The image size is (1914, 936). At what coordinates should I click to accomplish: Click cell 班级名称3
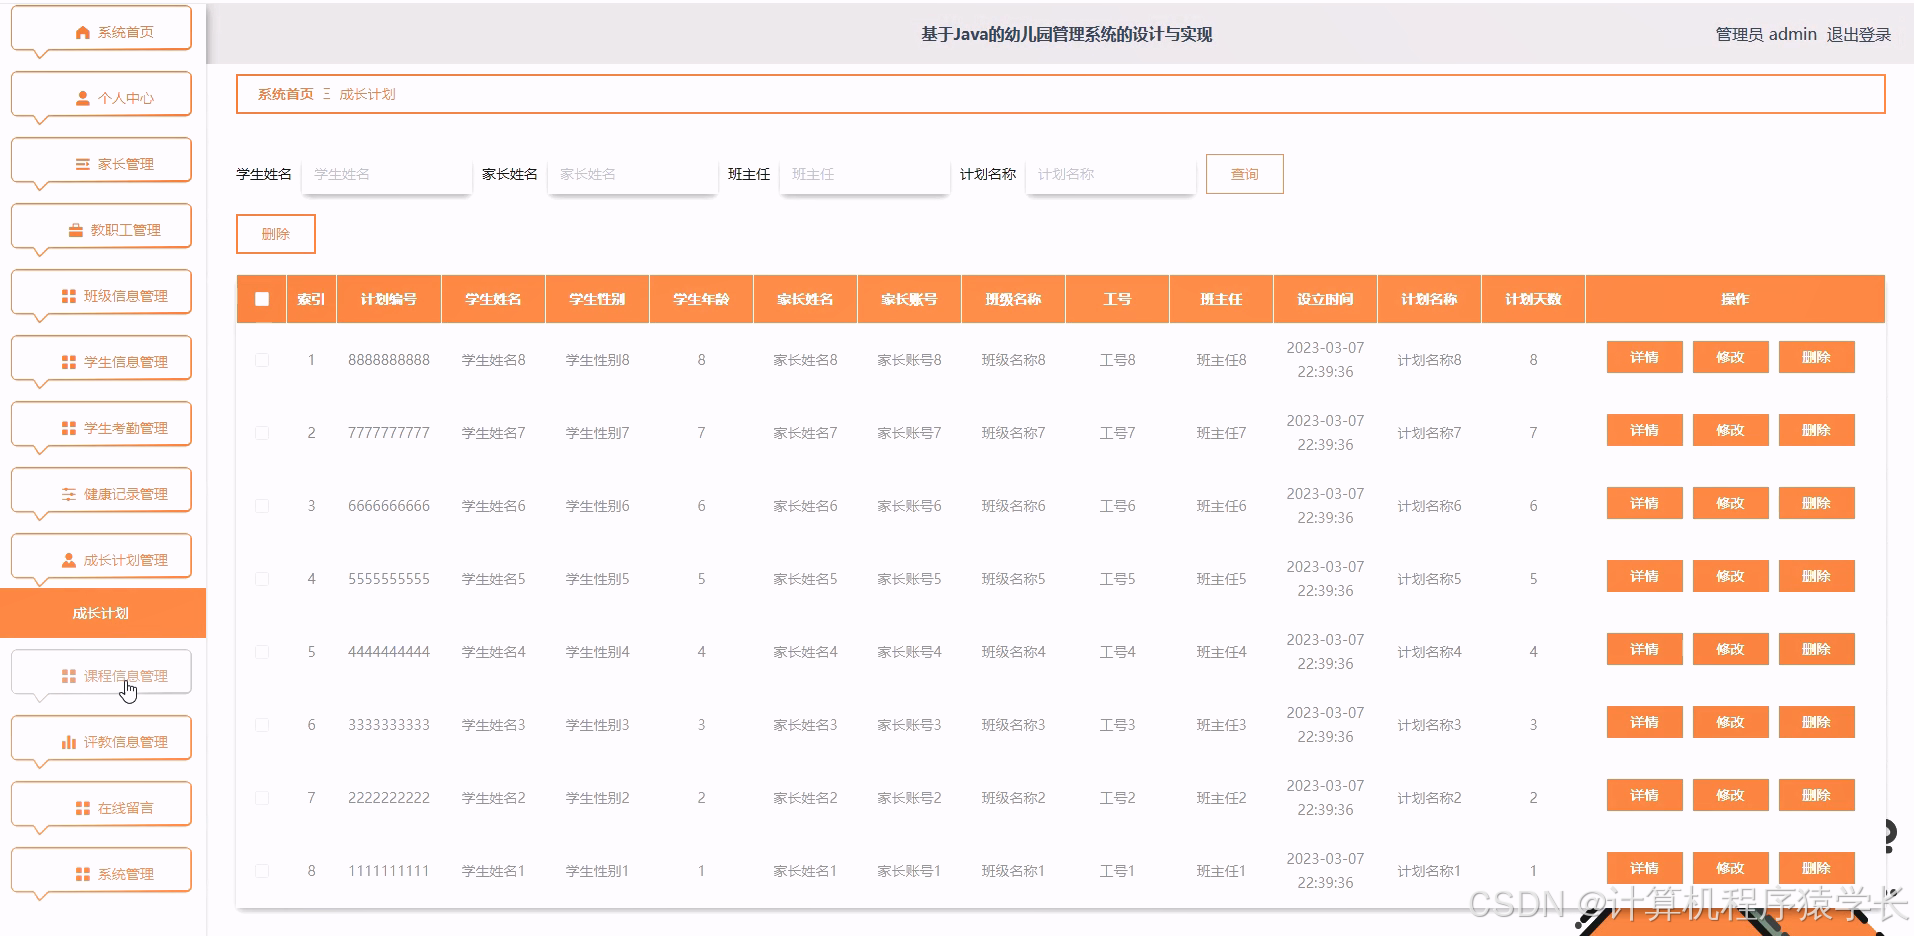[x=1013, y=725]
